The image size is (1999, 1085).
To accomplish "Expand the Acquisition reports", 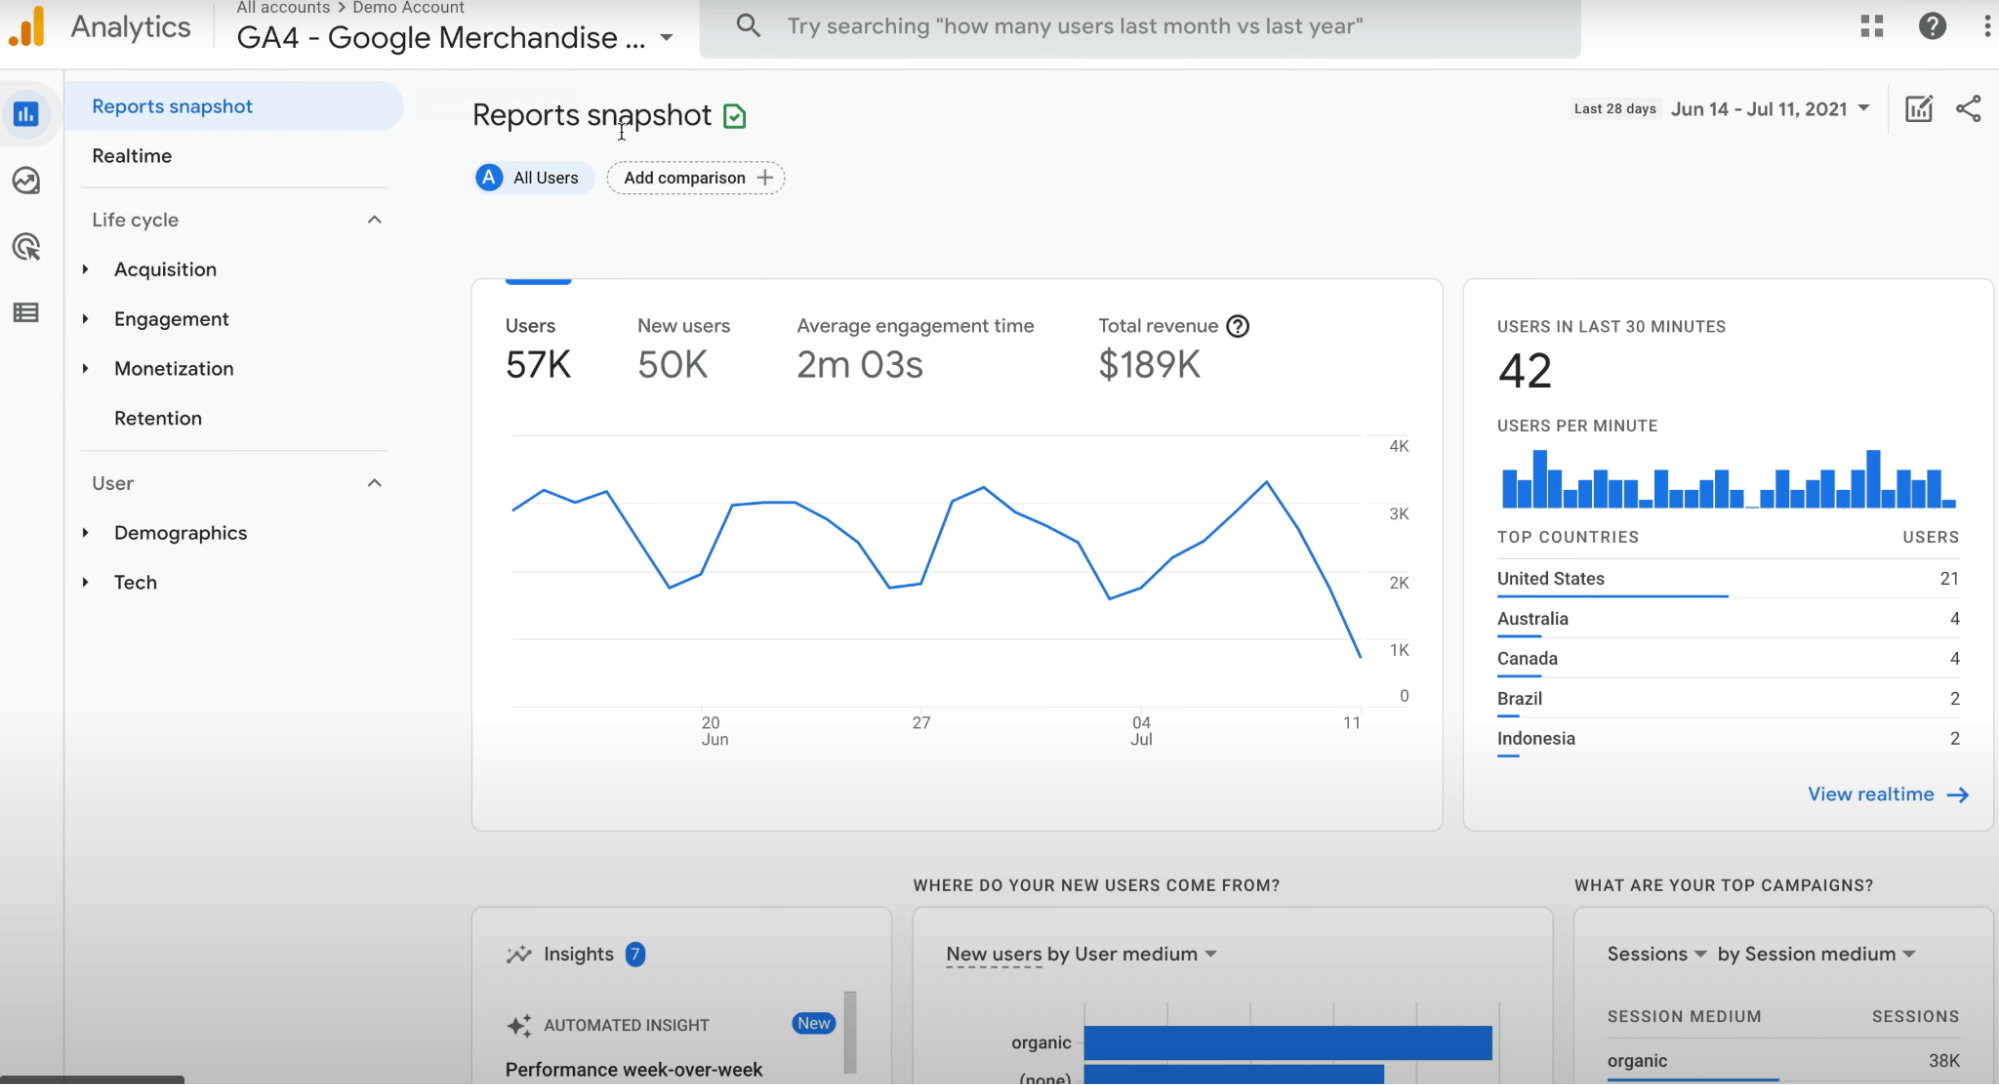I will (x=86, y=269).
